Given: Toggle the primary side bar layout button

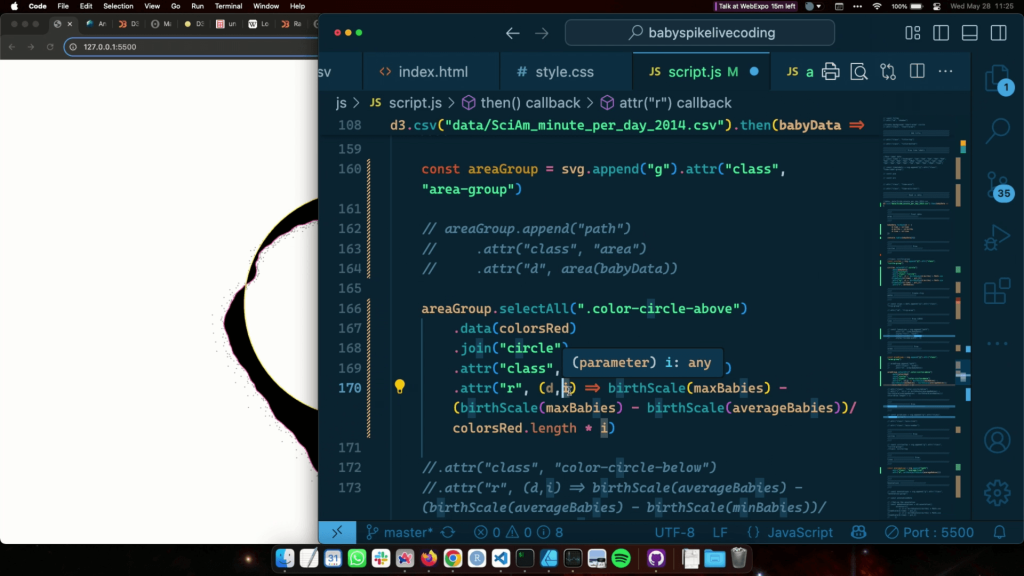Looking at the screenshot, I should (x=941, y=33).
